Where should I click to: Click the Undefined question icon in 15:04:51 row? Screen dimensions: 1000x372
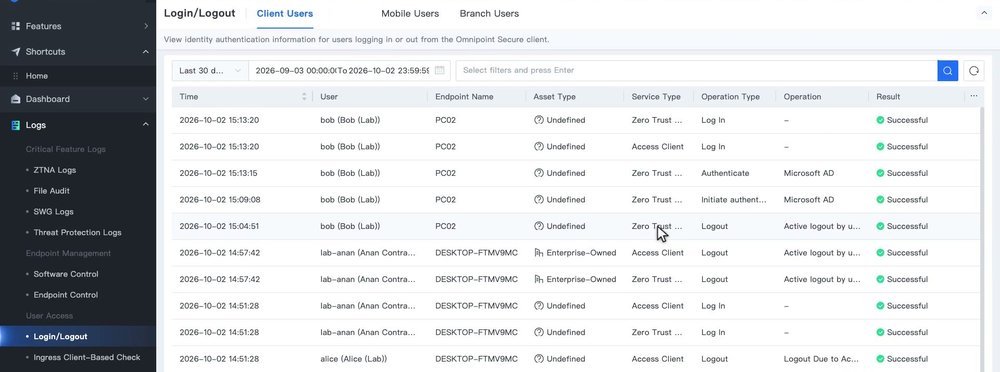click(538, 226)
